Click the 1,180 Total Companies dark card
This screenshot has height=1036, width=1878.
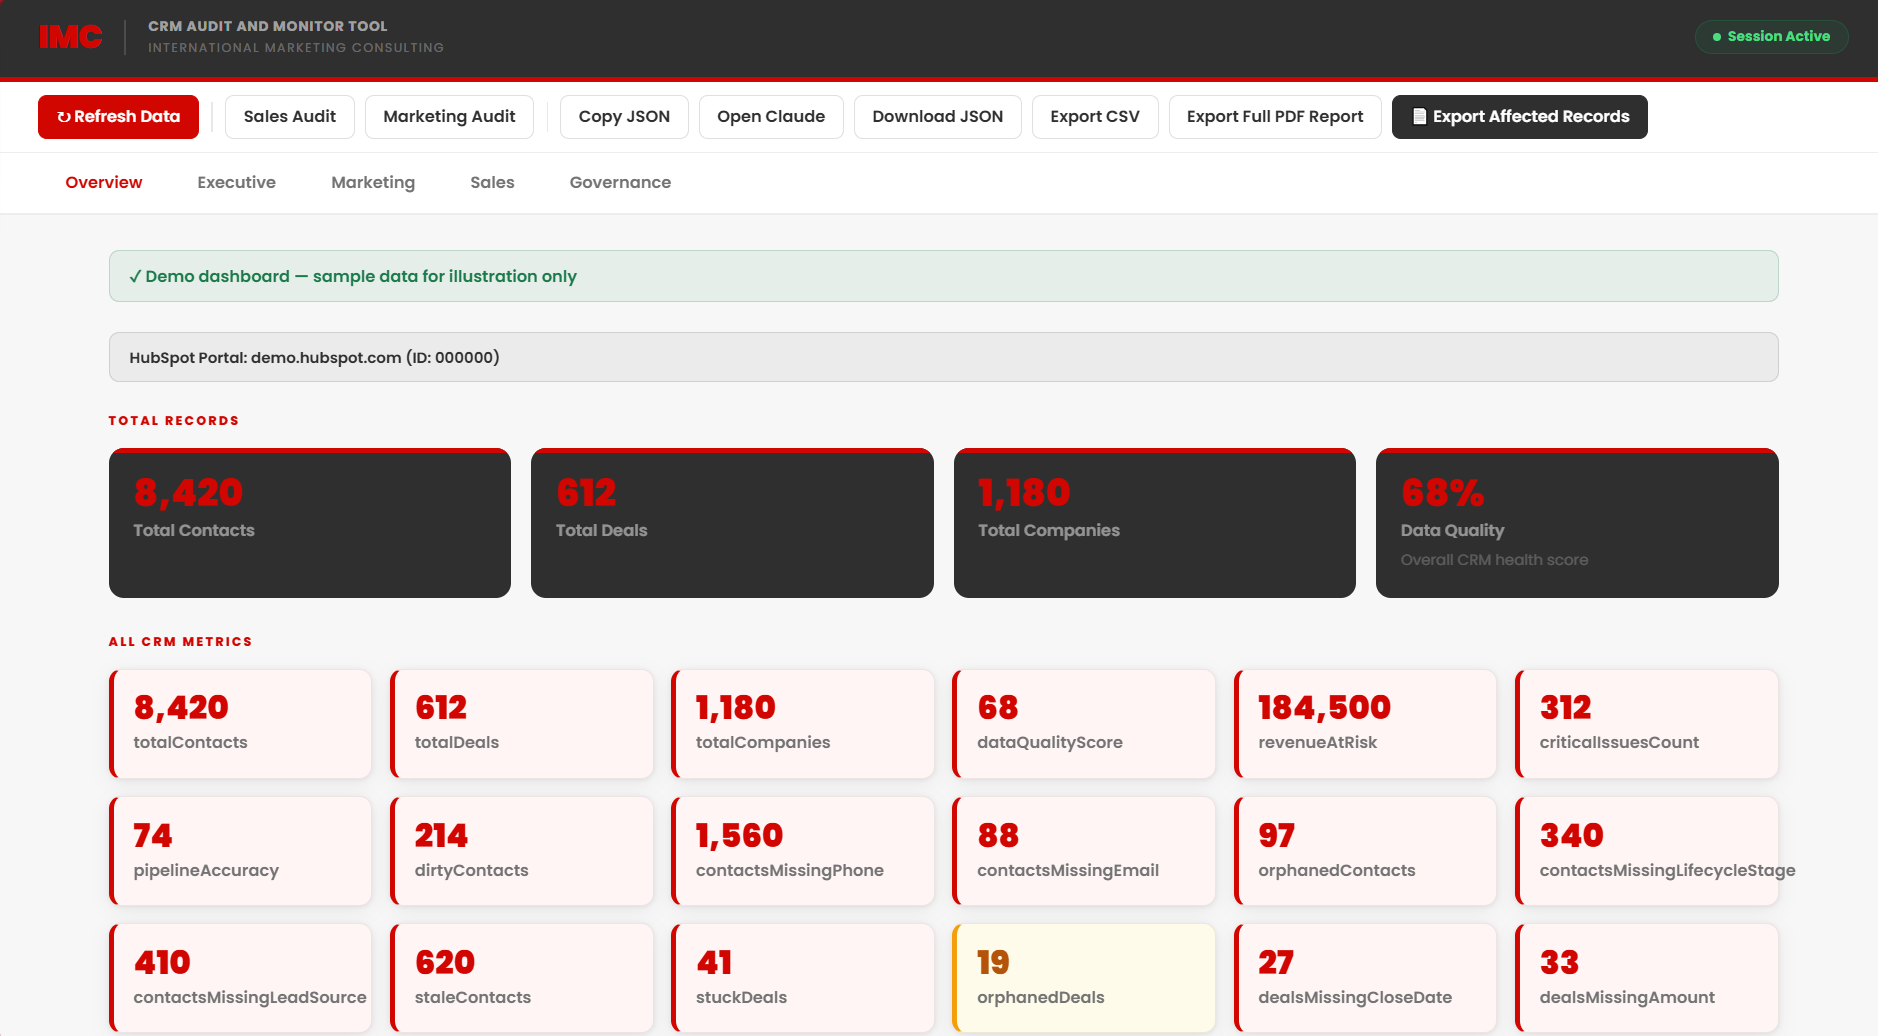tap(1155, 523)
